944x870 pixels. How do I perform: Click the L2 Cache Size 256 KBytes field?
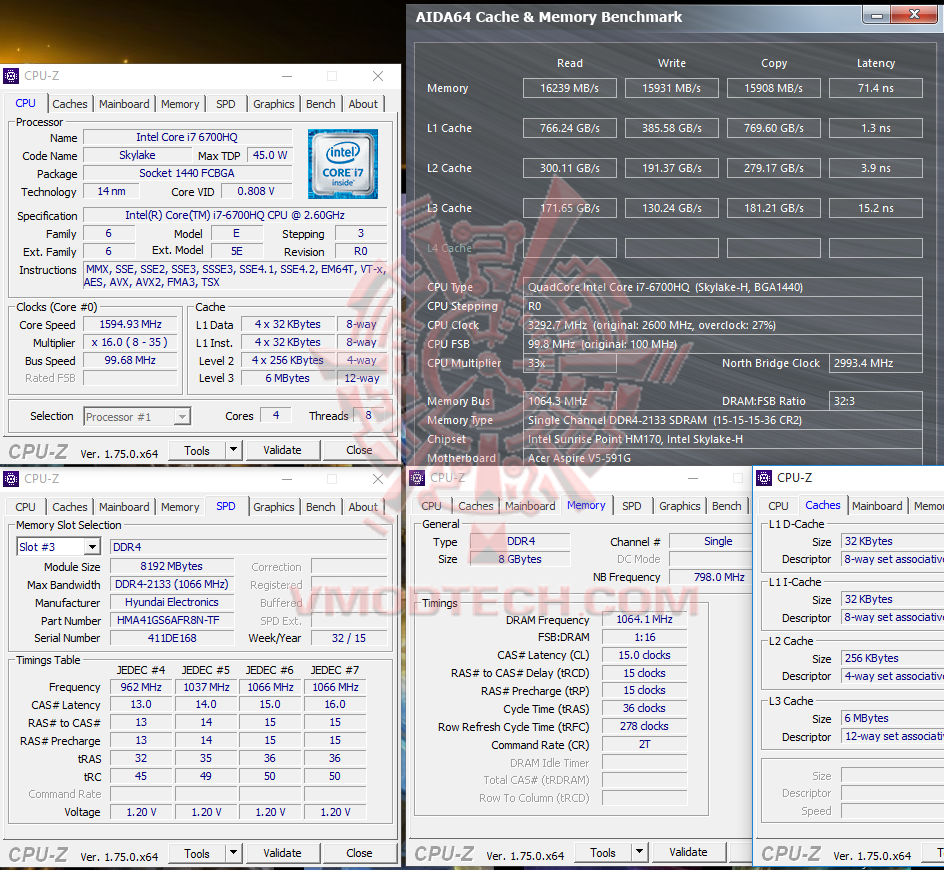(892, 658)
